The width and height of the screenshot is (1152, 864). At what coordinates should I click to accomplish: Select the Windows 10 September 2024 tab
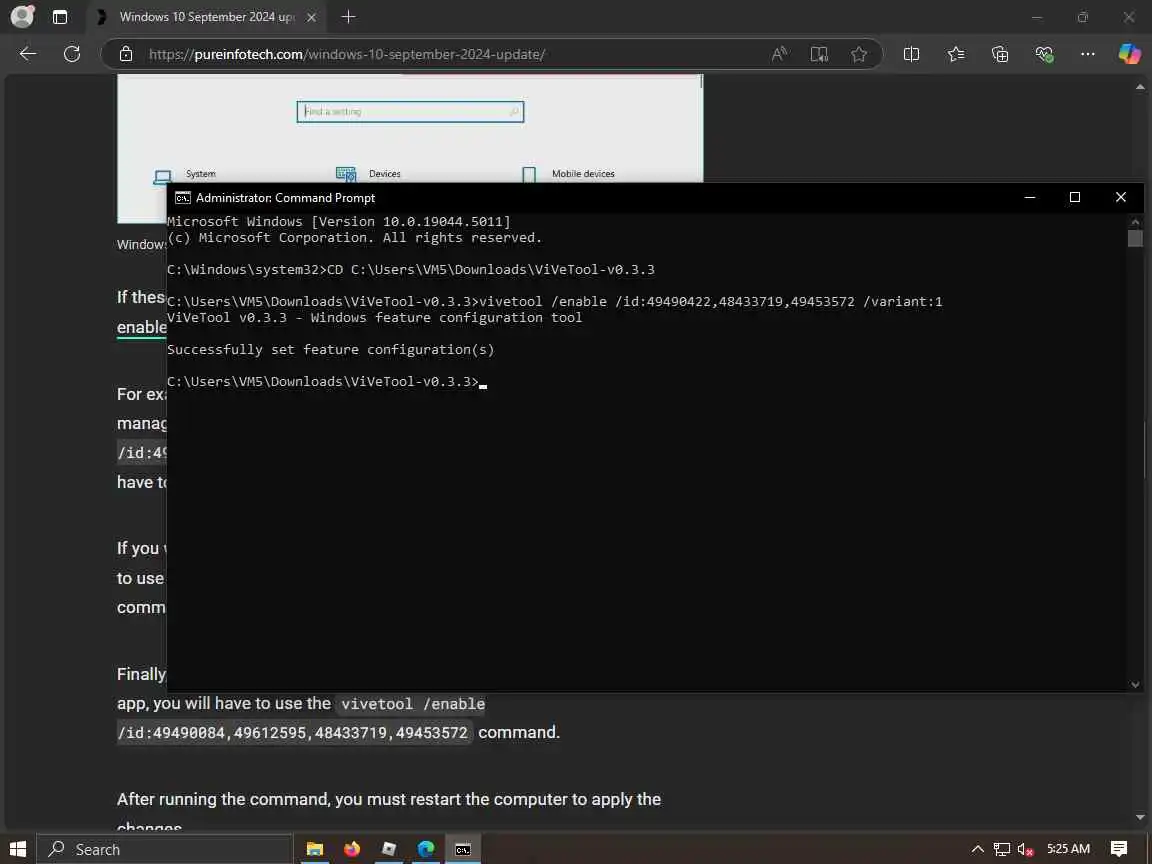206,17
